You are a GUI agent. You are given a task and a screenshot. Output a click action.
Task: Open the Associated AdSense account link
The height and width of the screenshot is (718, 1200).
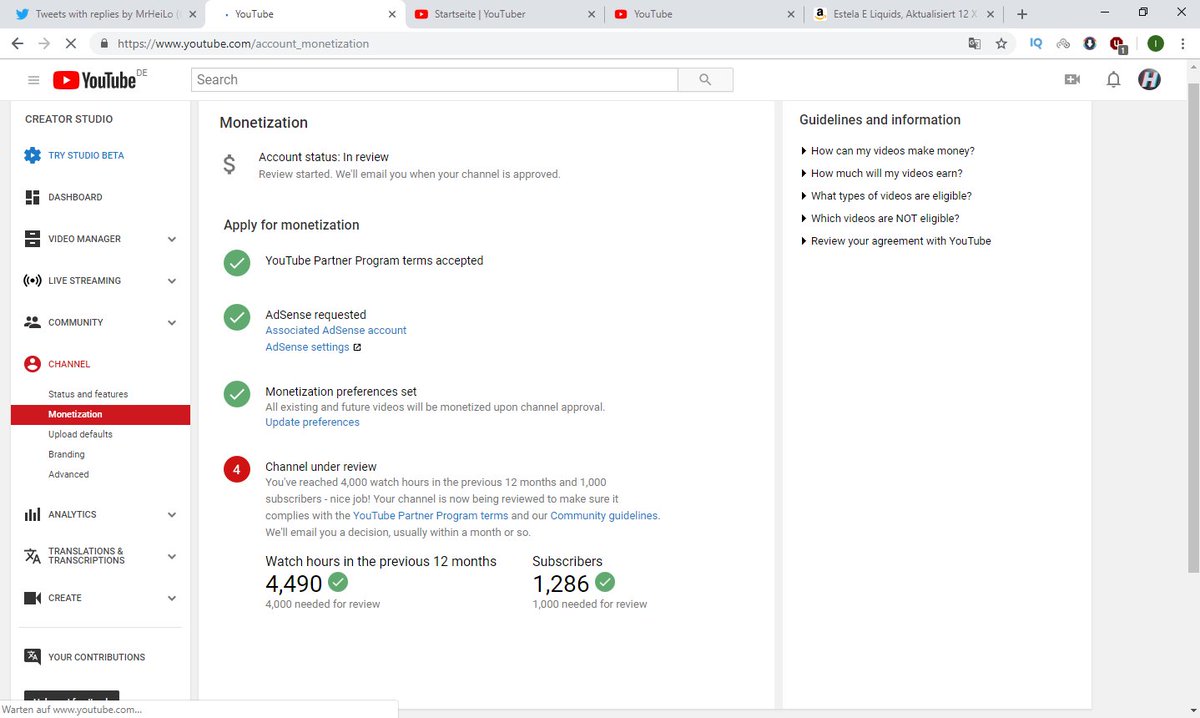pyautogui.click(x=336, y=330)
